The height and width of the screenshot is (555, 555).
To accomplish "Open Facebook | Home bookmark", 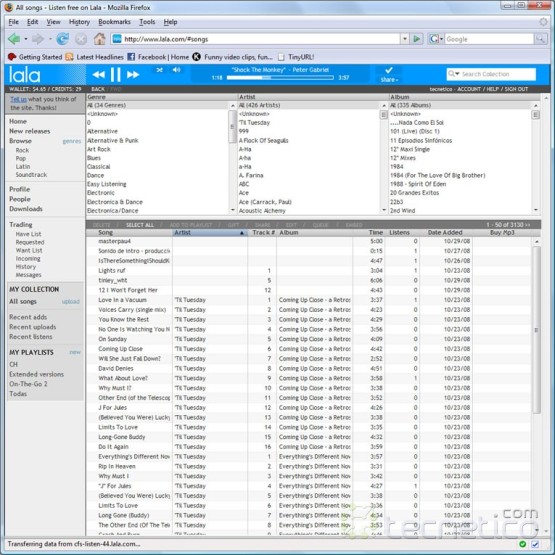I will click(158, 57).
